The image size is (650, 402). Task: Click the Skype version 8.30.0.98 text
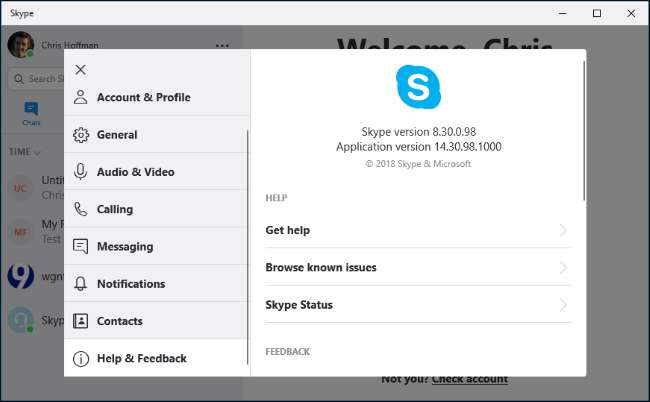pyautogui.click(x=418, y=132)
